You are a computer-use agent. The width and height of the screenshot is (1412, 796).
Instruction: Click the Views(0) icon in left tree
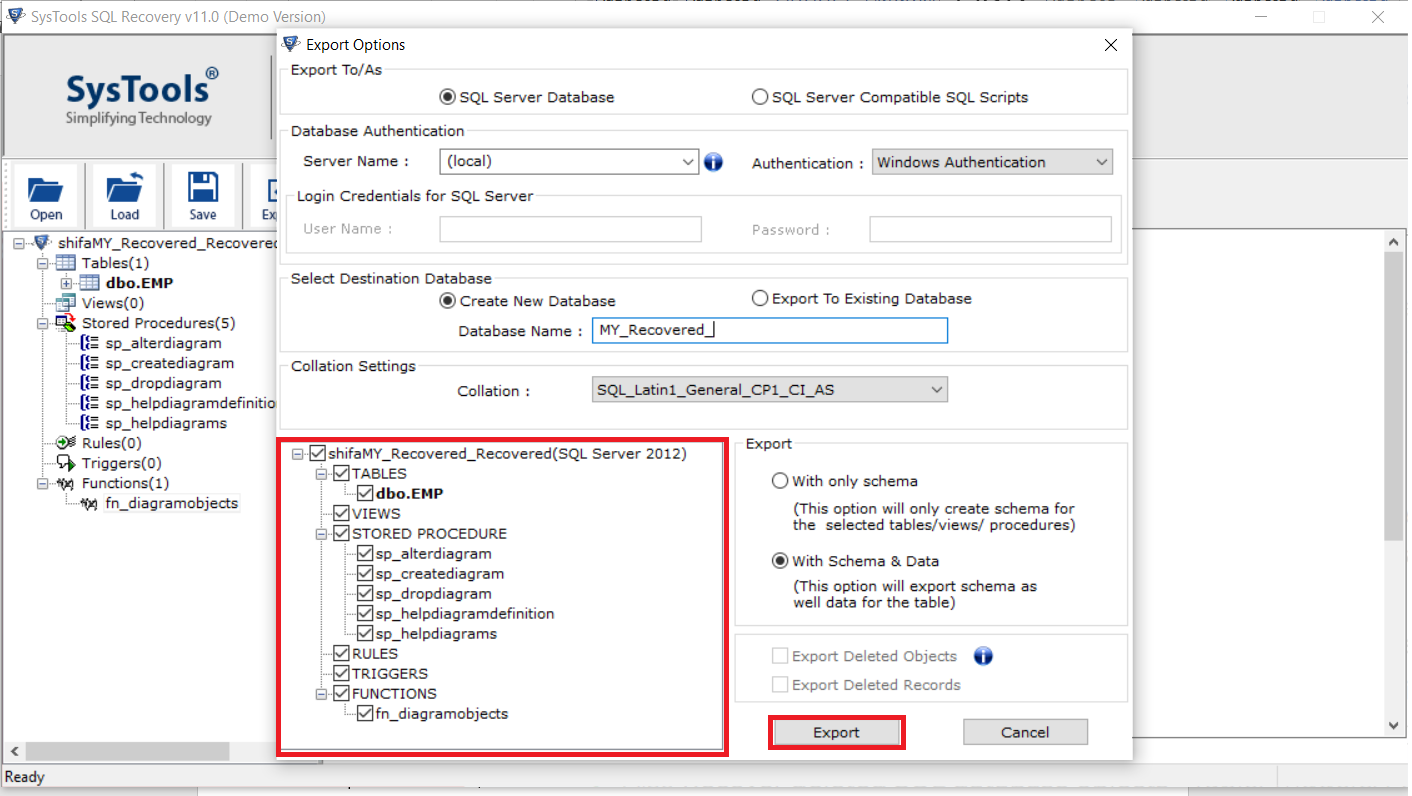65,303
